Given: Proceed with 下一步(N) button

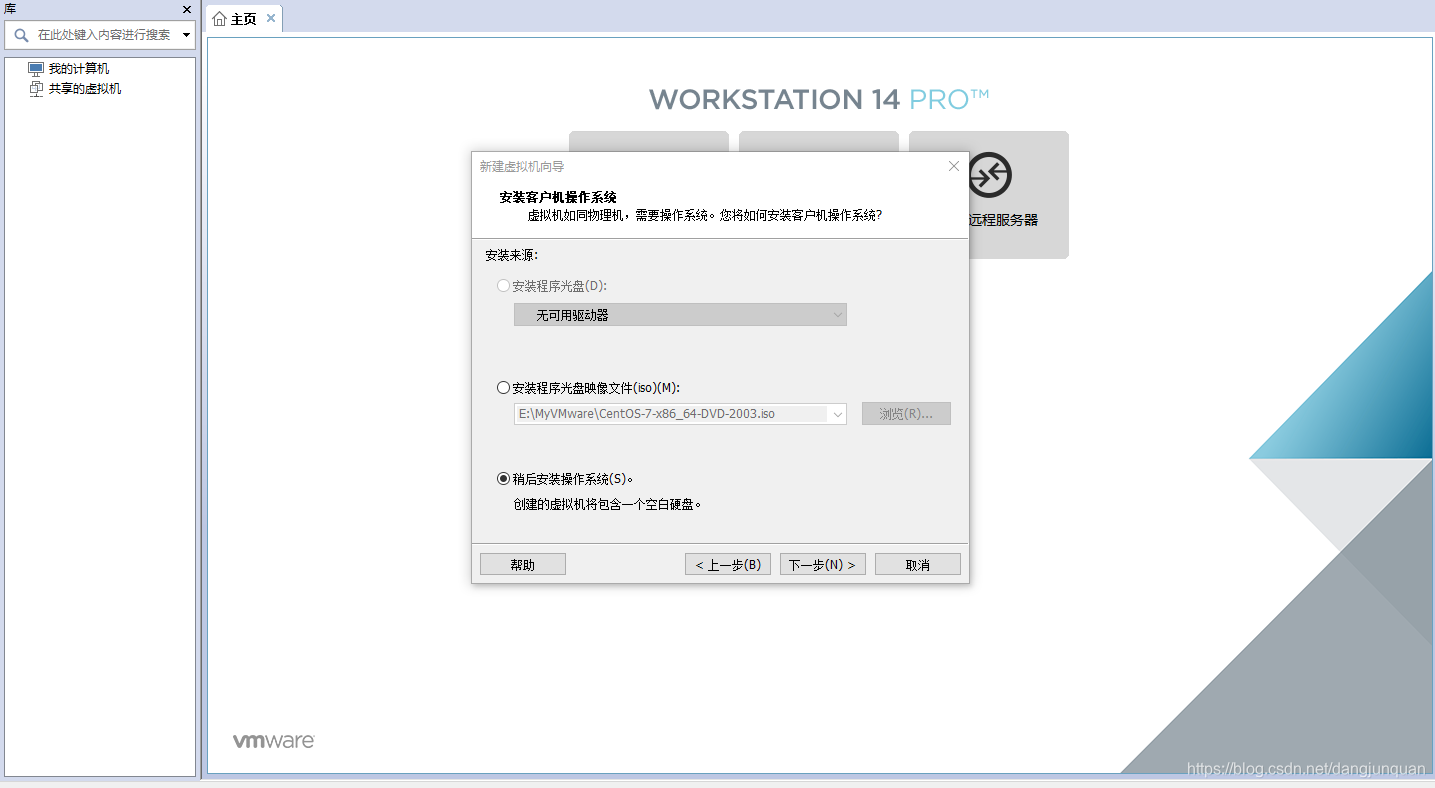Looking at the screenshot, I should coord(823,565).
